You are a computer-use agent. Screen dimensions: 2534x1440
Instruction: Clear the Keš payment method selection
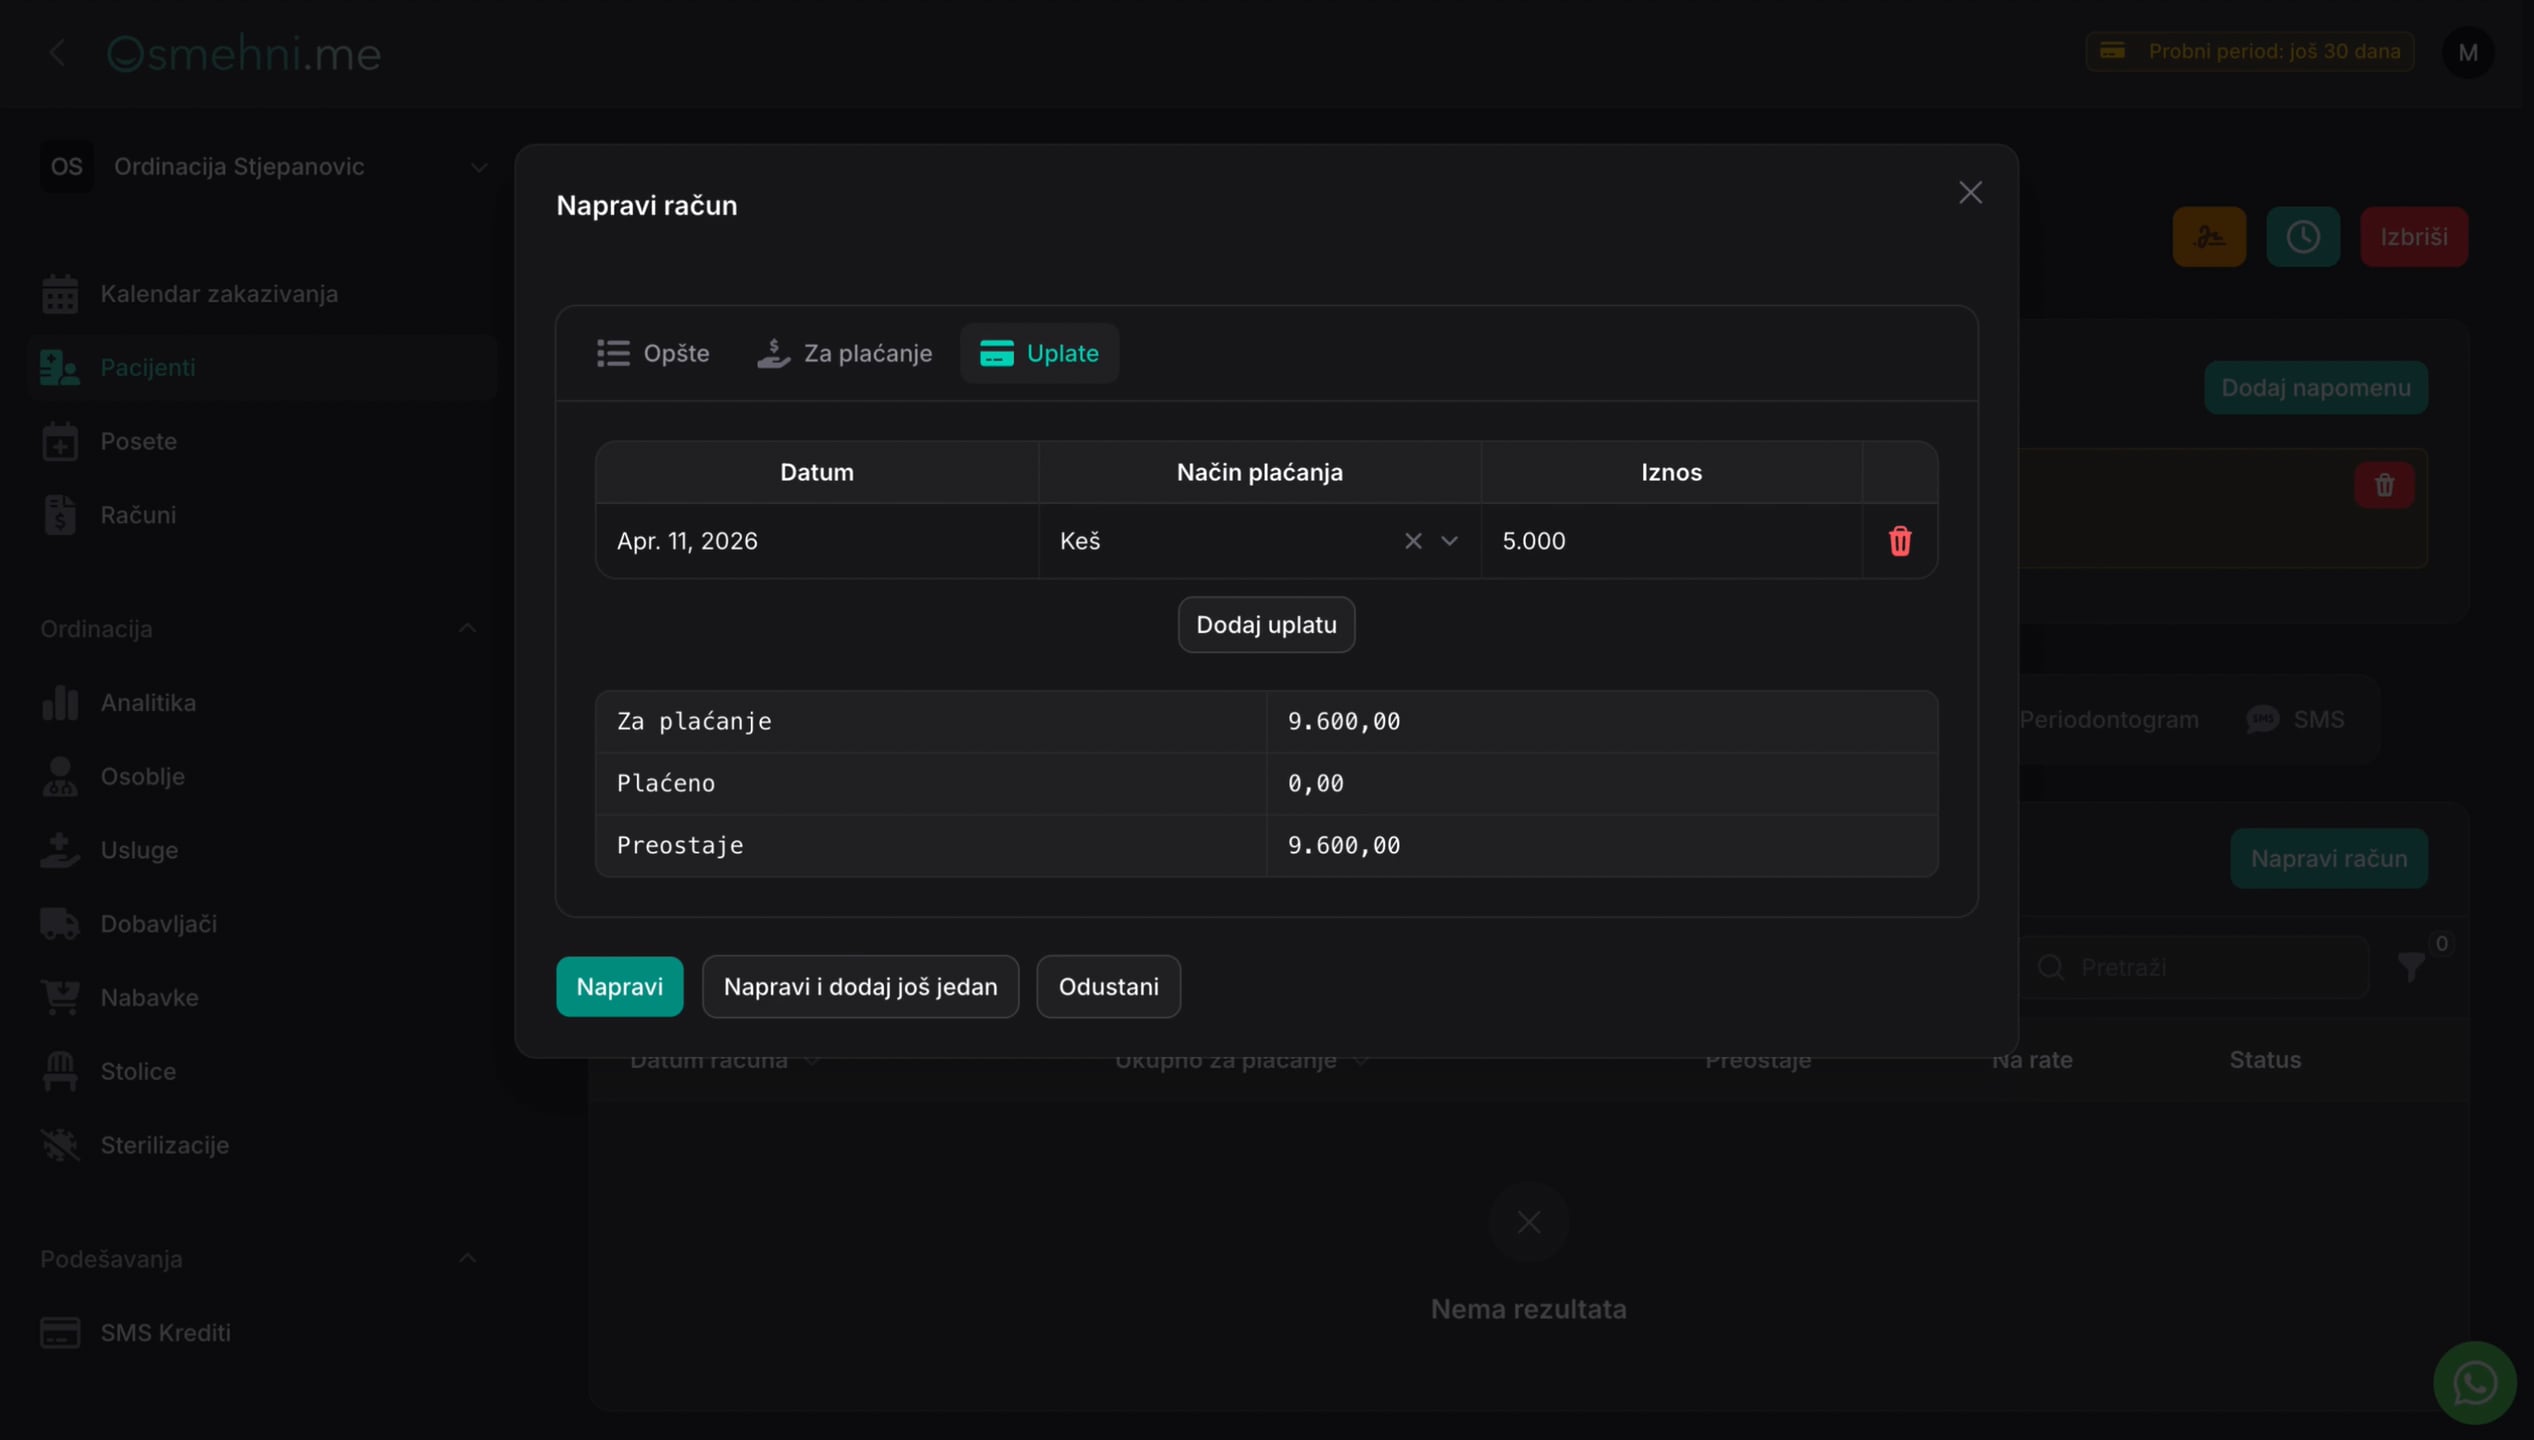(x=1412, y=541)
